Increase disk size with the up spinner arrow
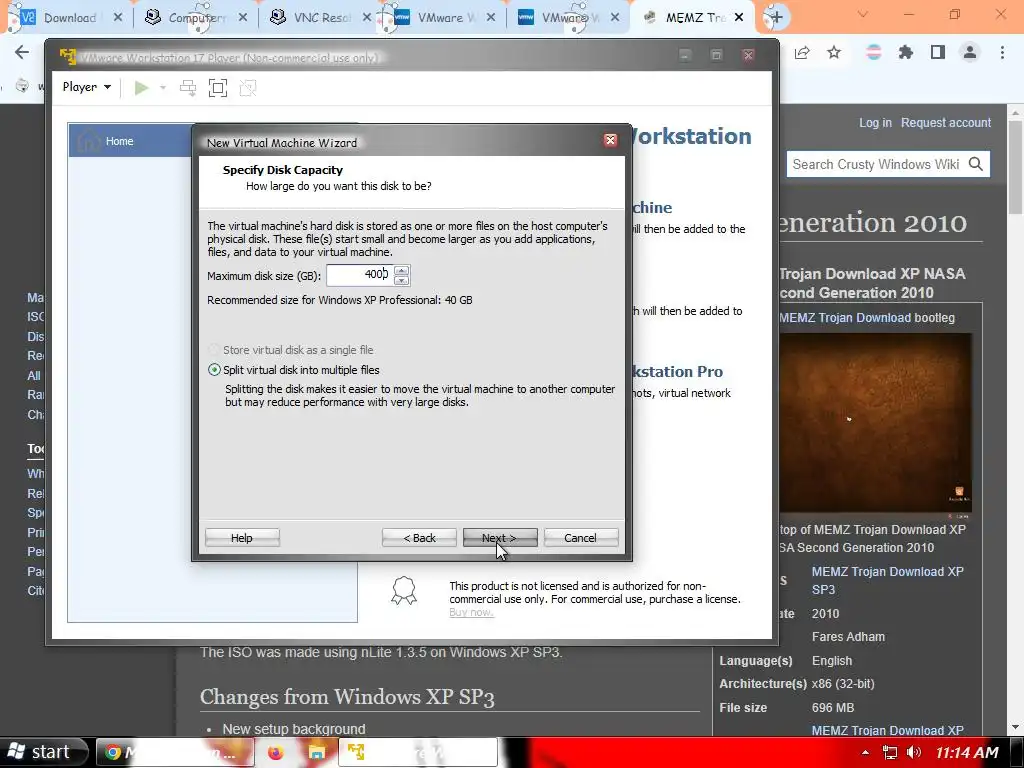The height and width of the screenshot is (768, 1024). point(402,270)
